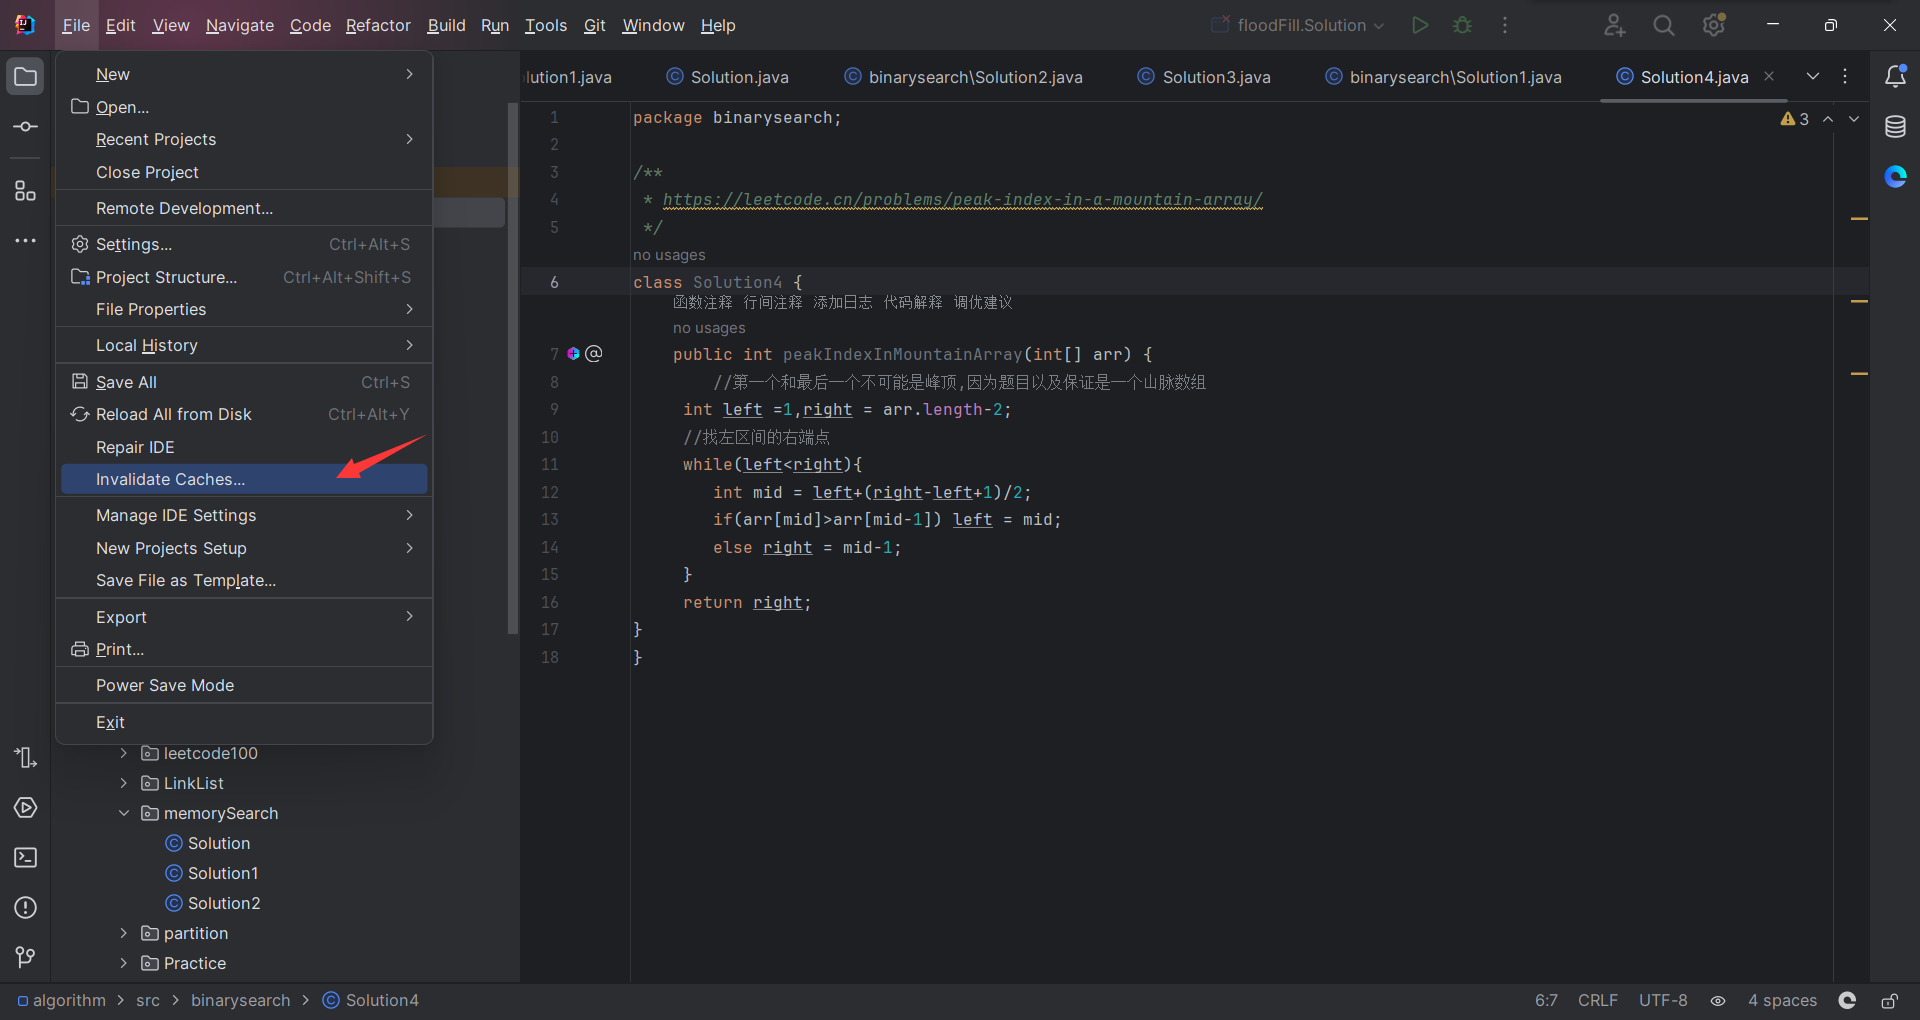The image size is (1920, 1020).
Task: Choose Invalidate Caches menu item
Action: 244,479
